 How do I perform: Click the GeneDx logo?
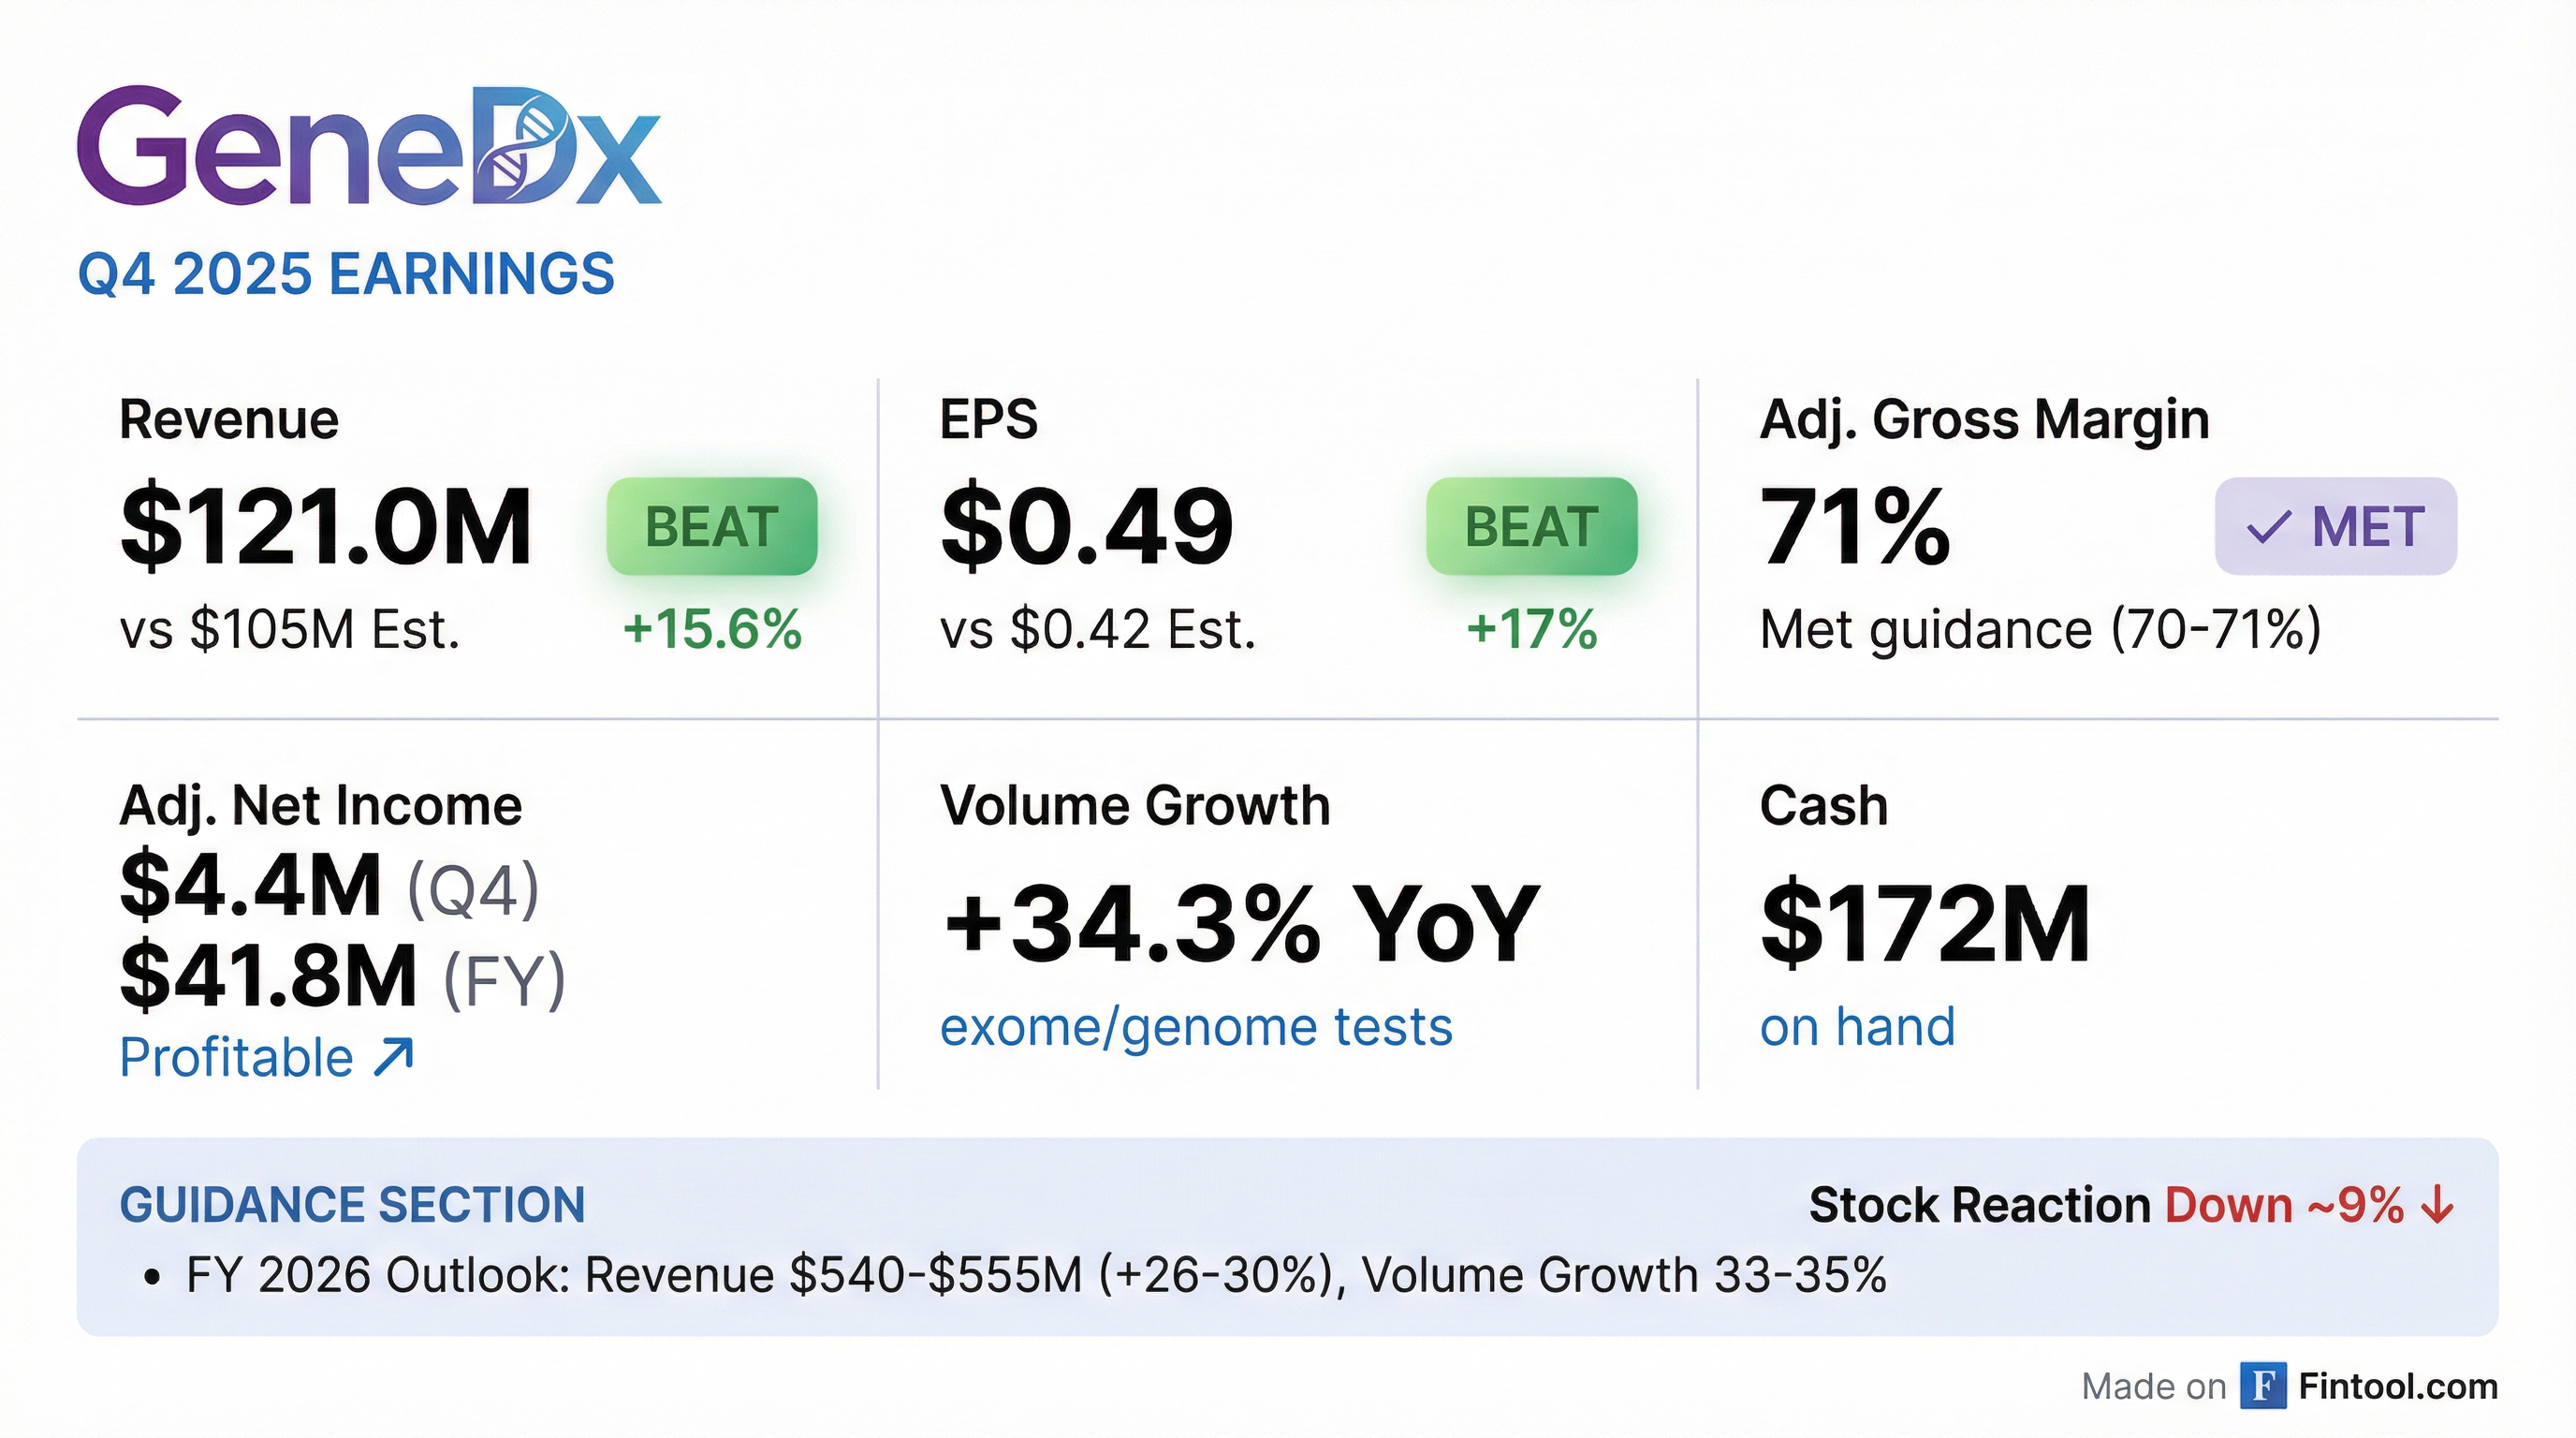368,147
